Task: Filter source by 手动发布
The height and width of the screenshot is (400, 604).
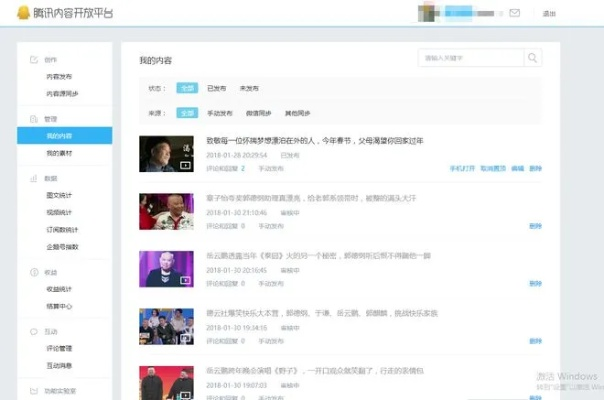Action: click(x=220, y=113)
